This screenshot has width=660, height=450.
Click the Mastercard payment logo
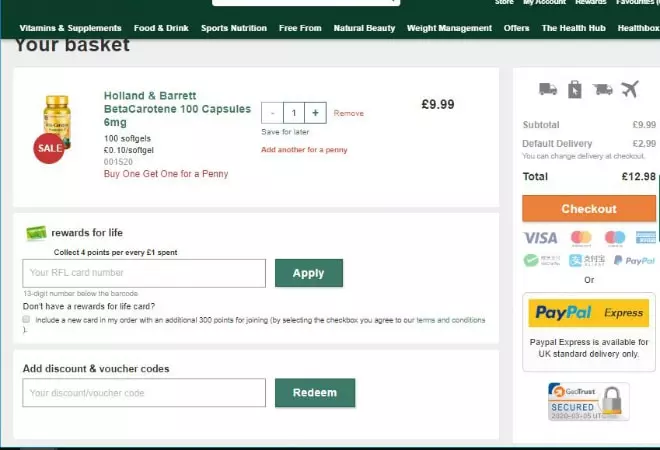[581, 238]
